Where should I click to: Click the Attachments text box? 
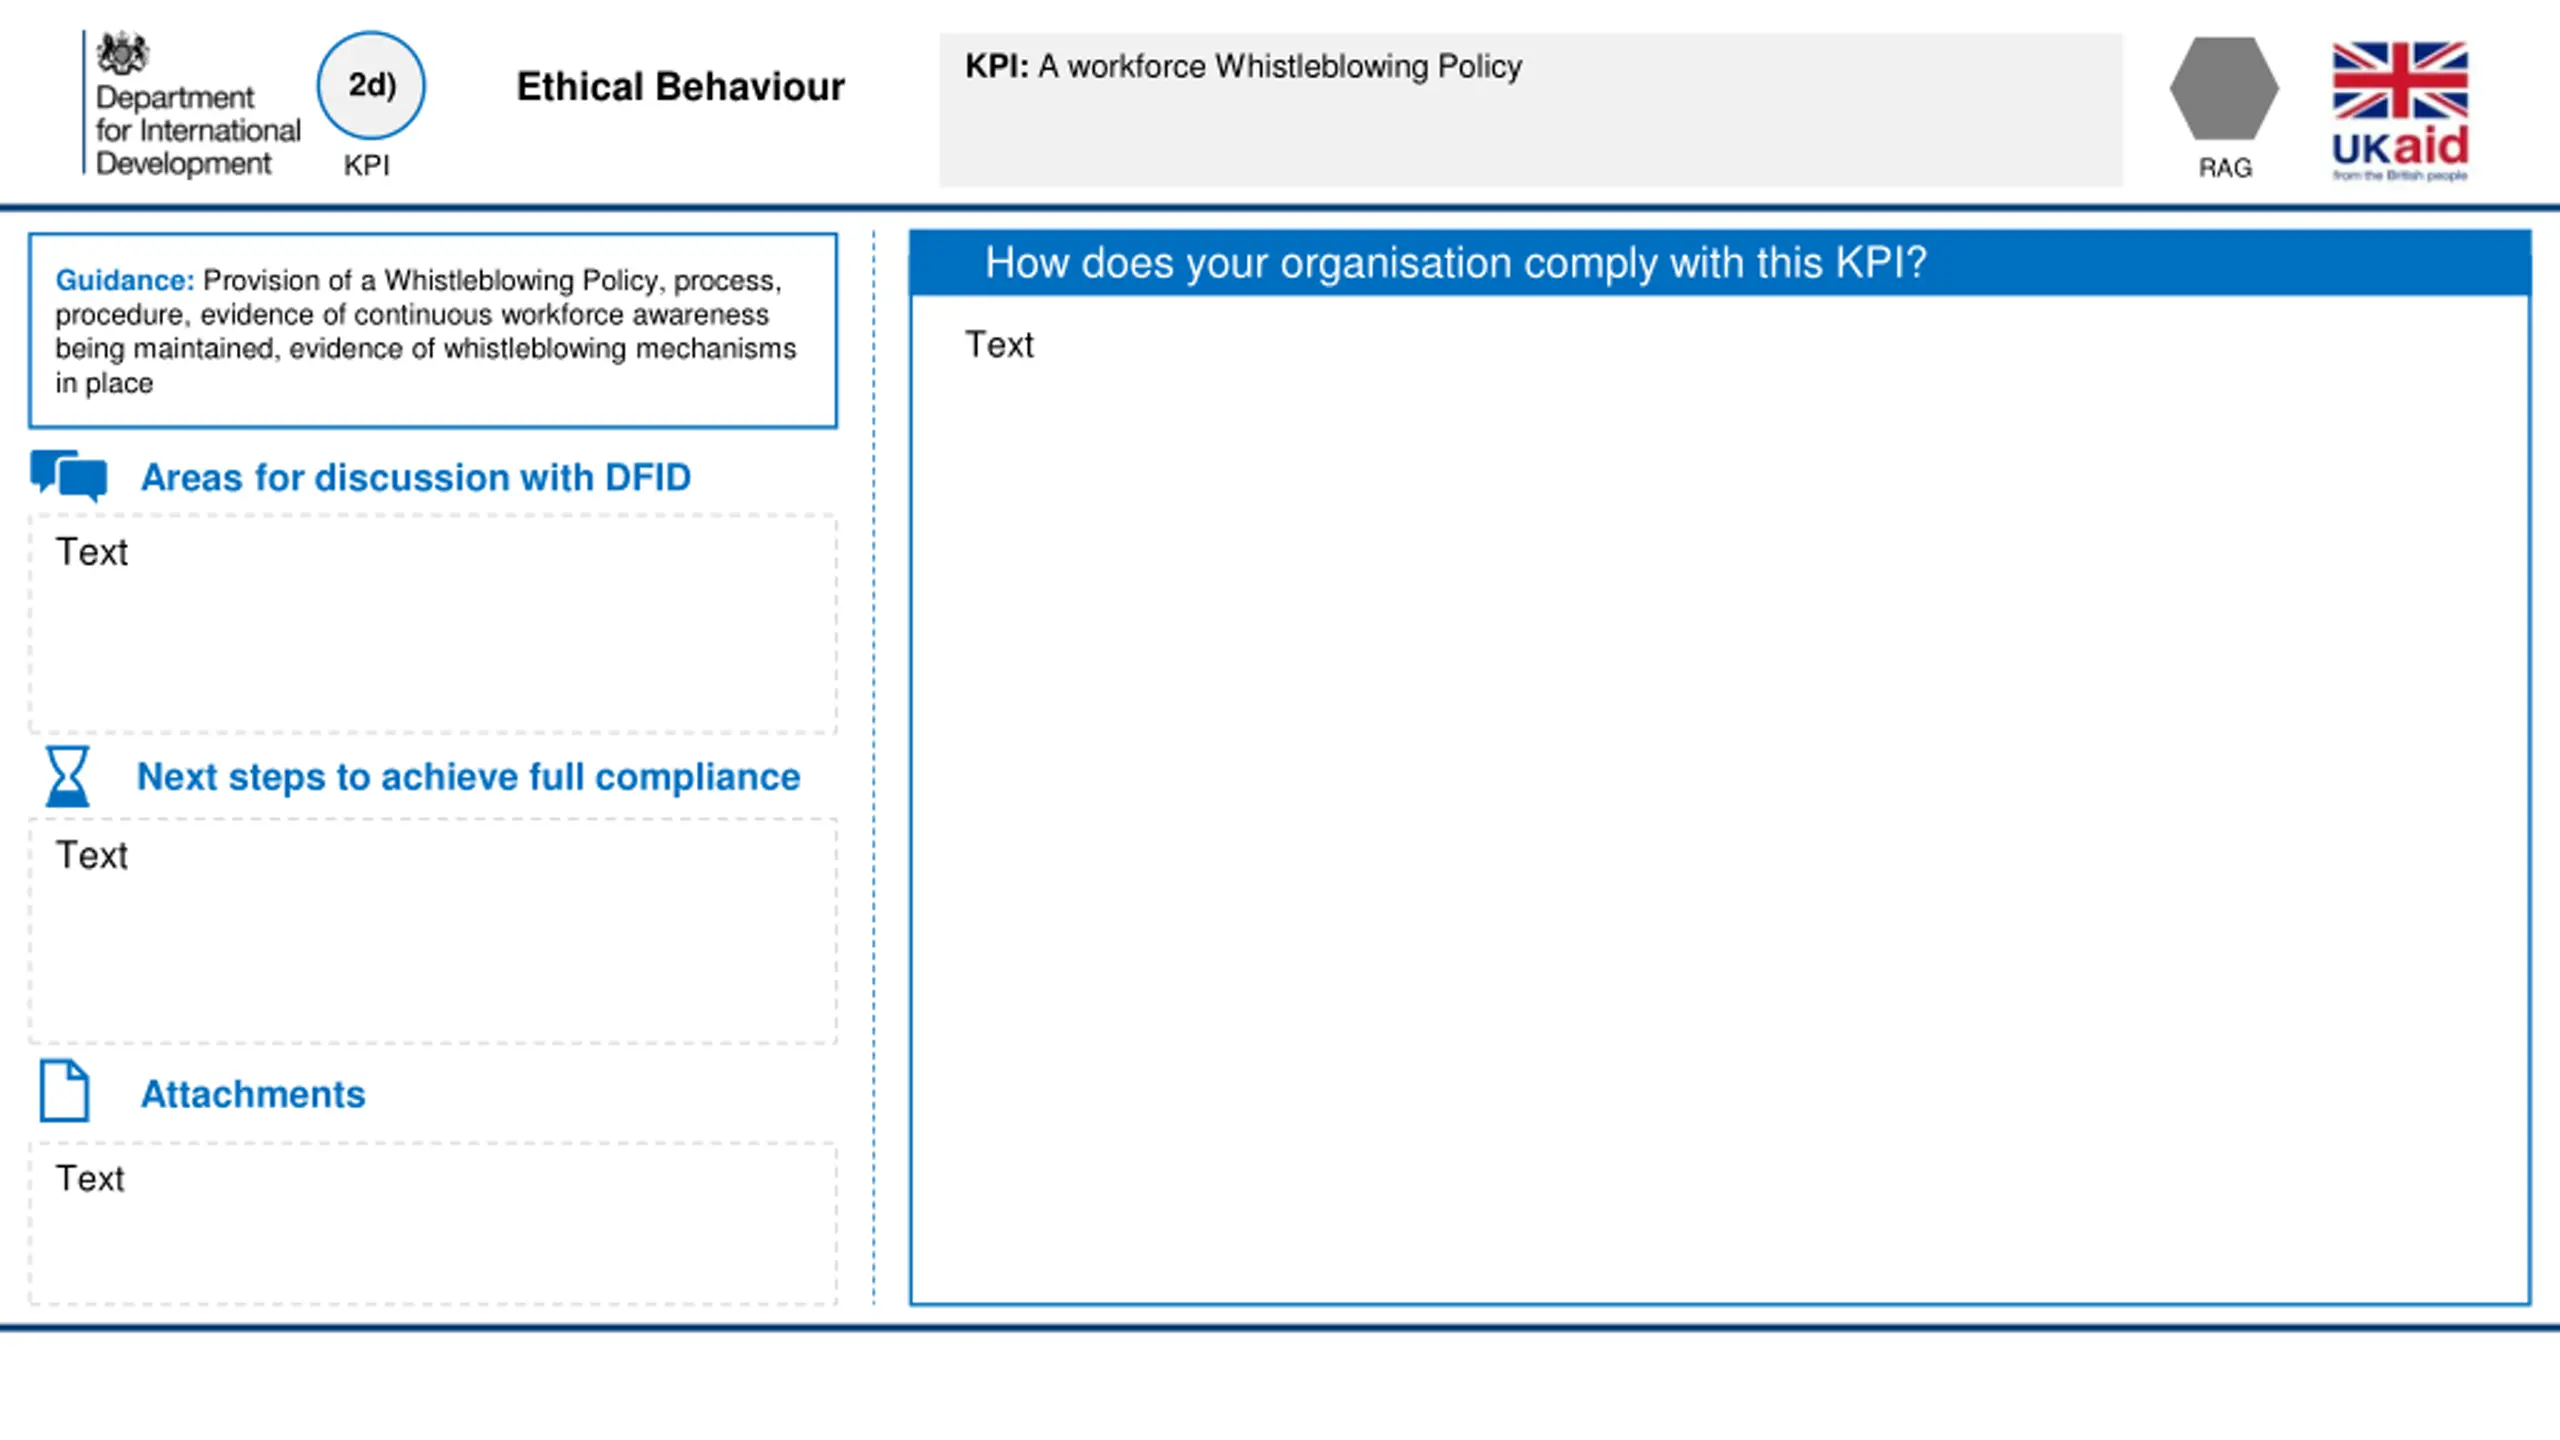[433, 1223]
